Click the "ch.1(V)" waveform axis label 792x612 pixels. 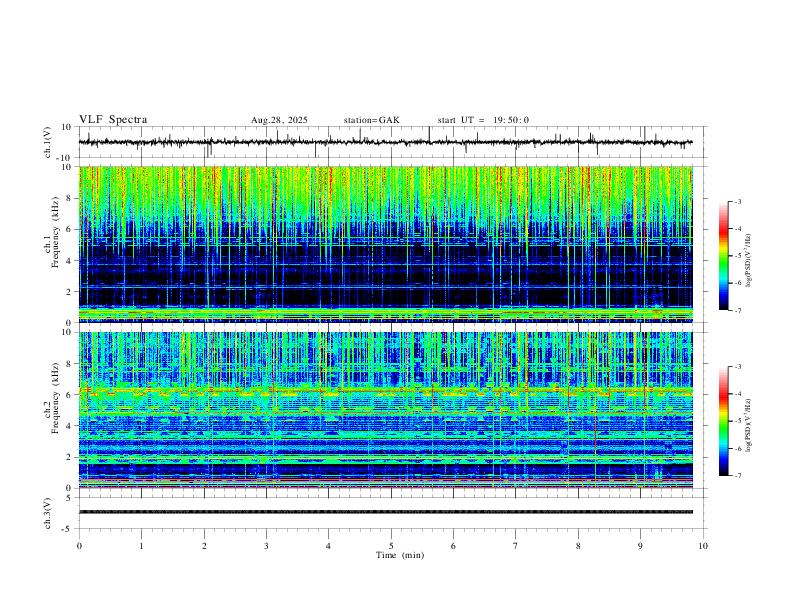[48, 142]
